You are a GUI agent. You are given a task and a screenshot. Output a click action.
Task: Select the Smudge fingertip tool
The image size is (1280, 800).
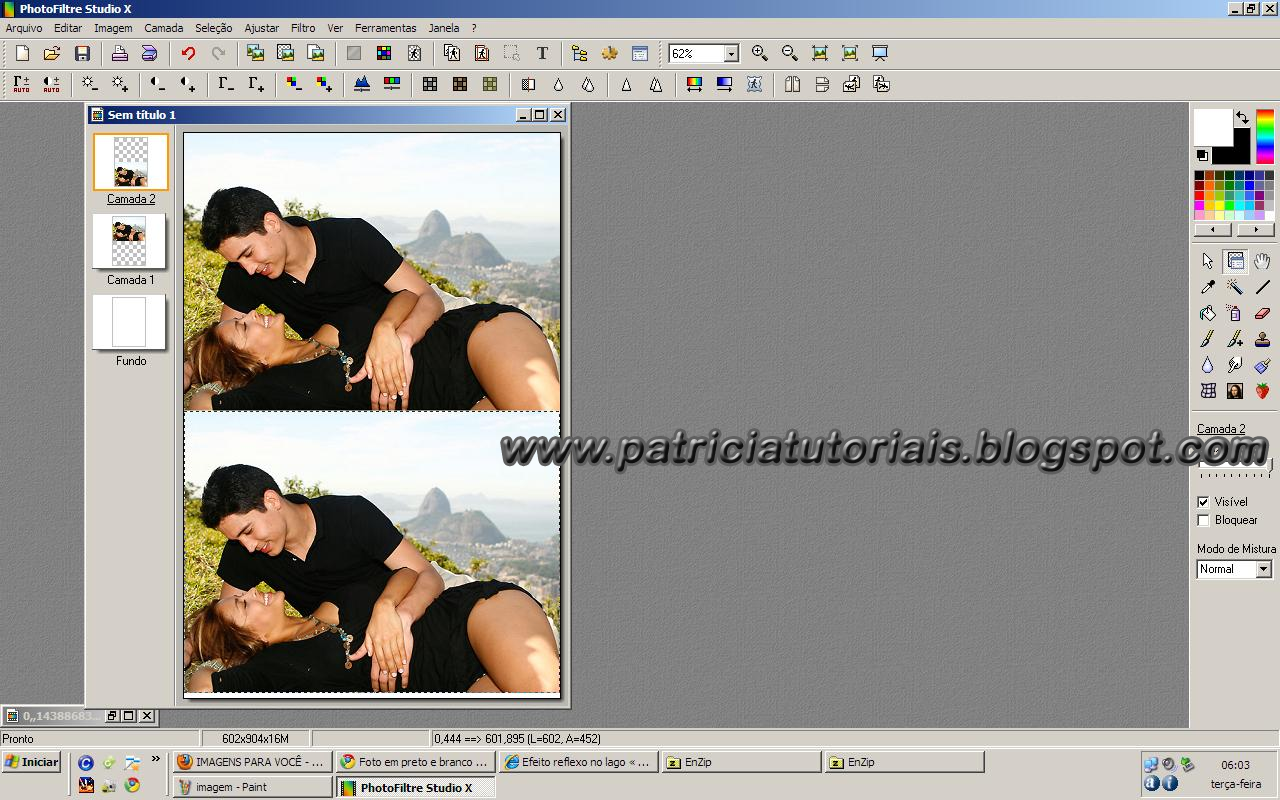pyautogui.click(x=1236, y=365)
